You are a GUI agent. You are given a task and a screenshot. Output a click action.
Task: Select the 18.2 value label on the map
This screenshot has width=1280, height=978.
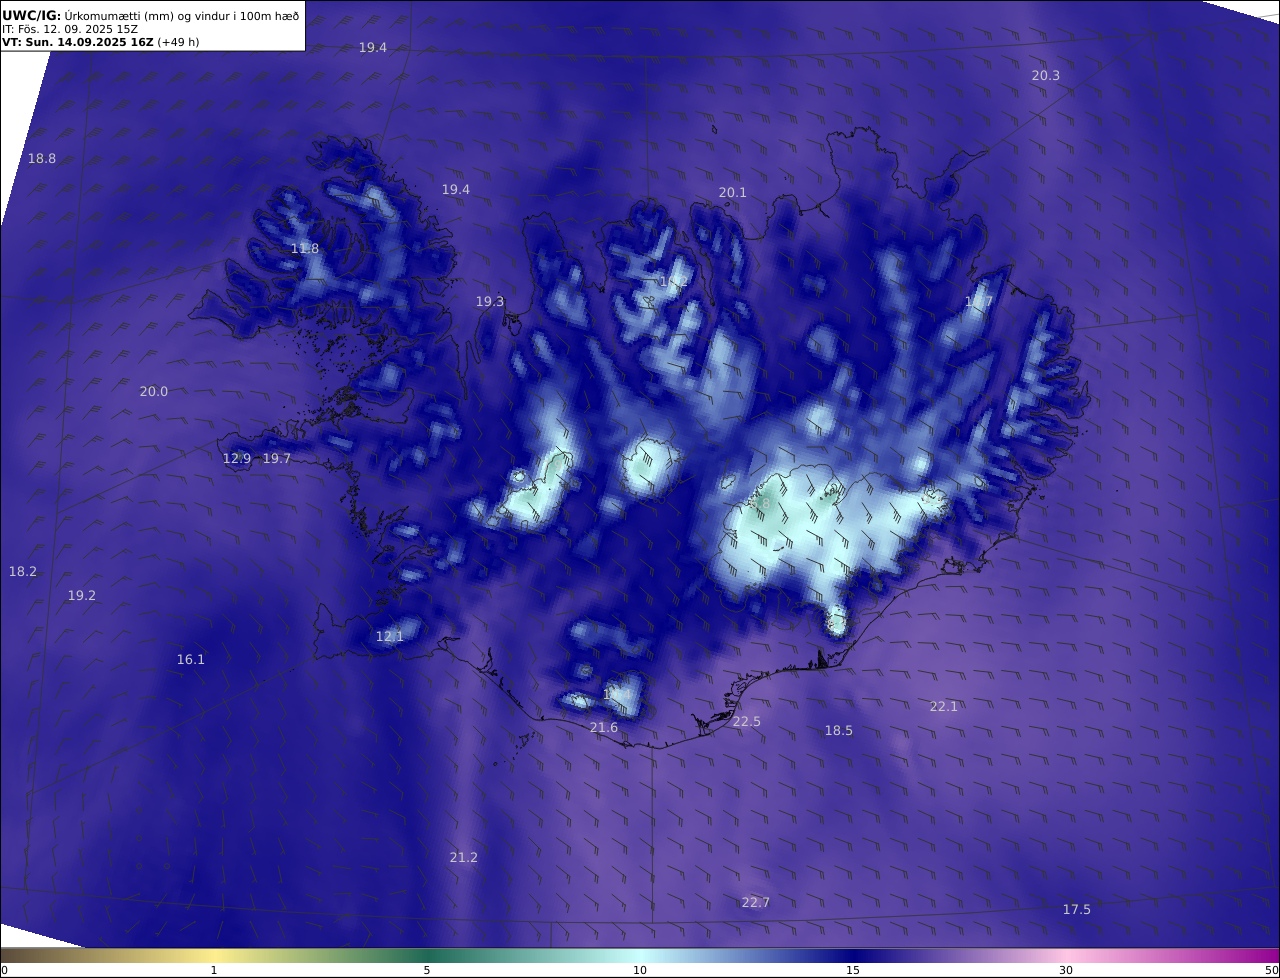[23, 571]
